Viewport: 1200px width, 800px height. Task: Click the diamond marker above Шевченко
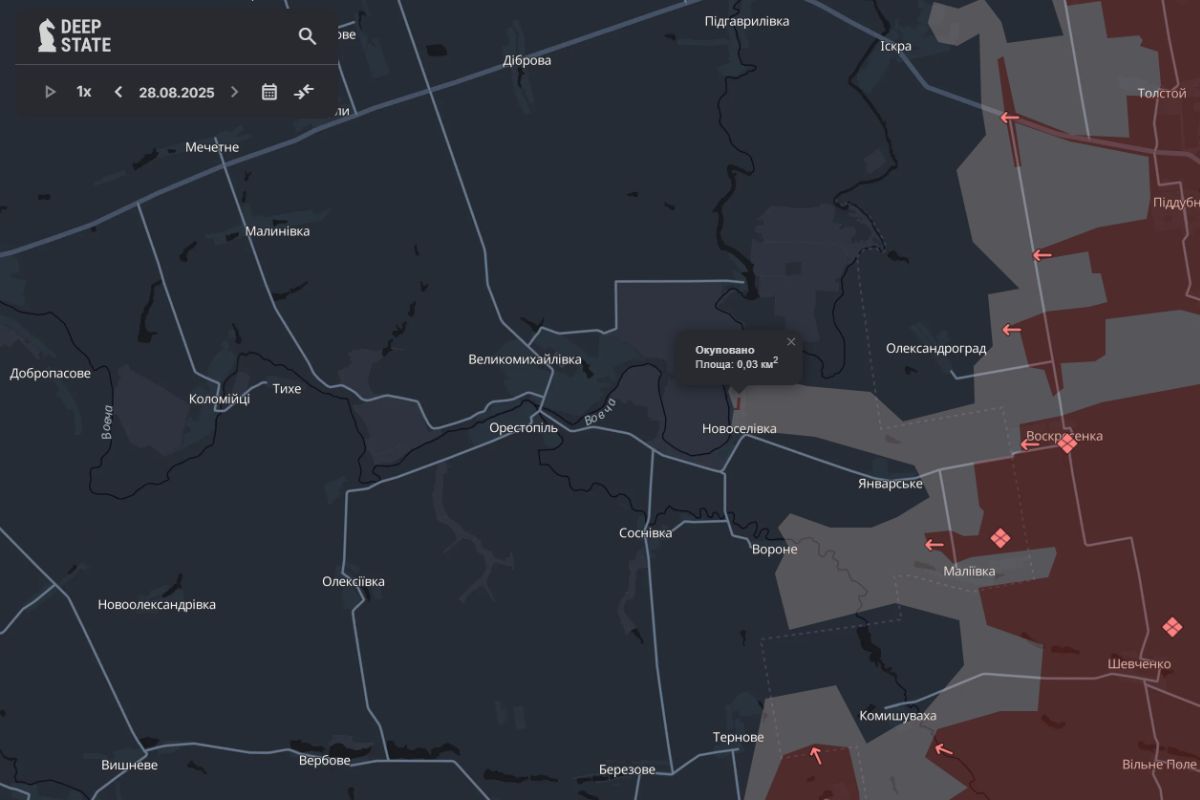[x=1172, y=628]
